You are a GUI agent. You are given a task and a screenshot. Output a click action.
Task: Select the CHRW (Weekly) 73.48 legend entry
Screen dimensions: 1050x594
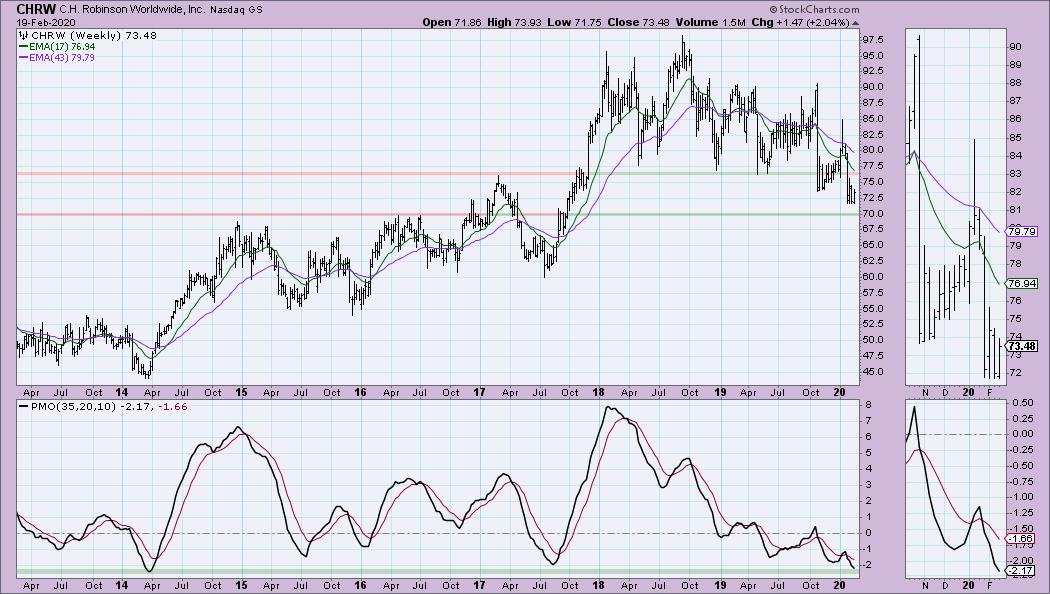(x=94, y=35)
